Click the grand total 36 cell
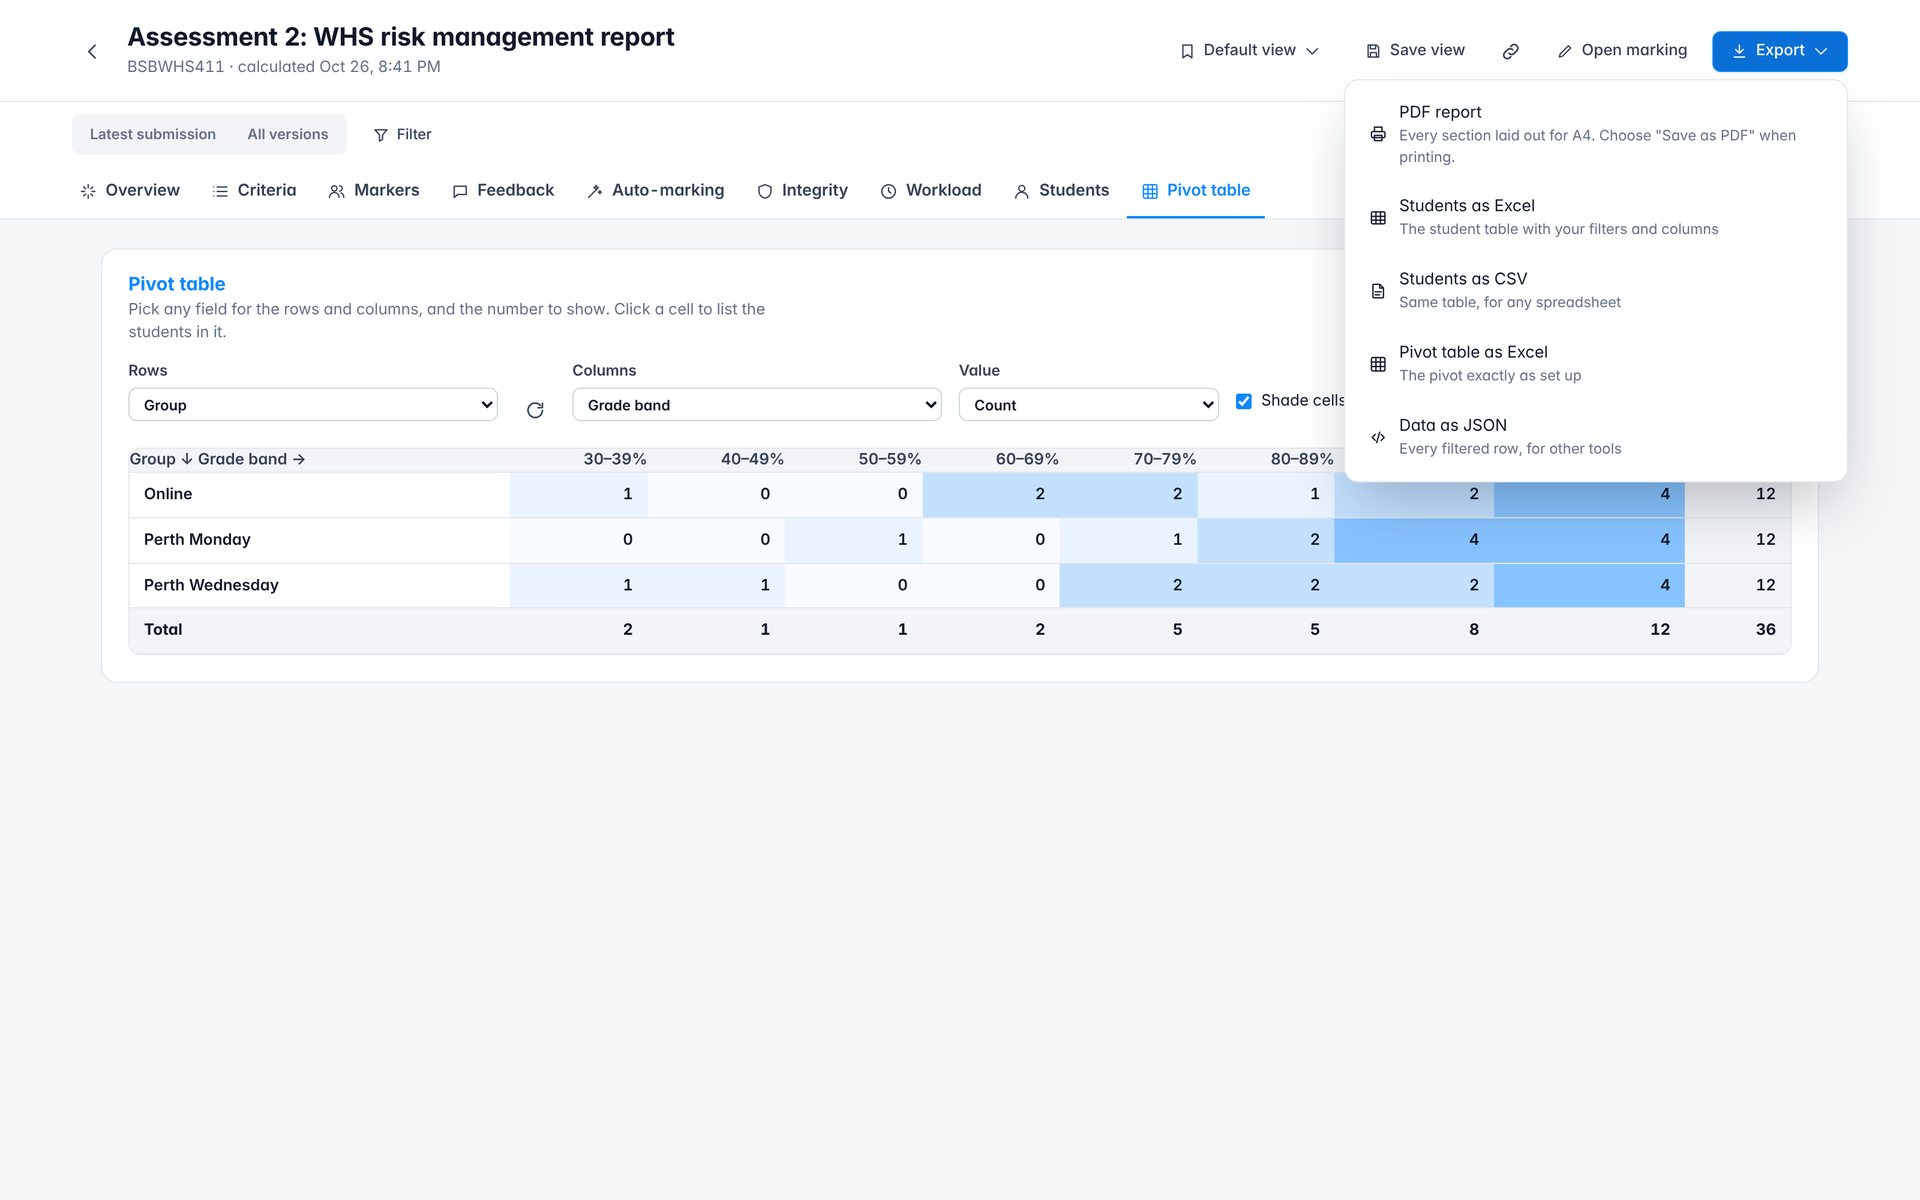Screen dimensions: 1920x1200 click(x=1738, y=630)
